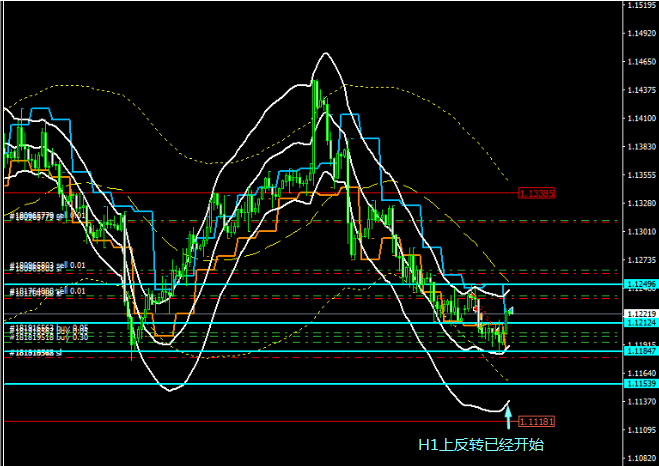Select the cyan 1.11539 price label

click(640, 383)
